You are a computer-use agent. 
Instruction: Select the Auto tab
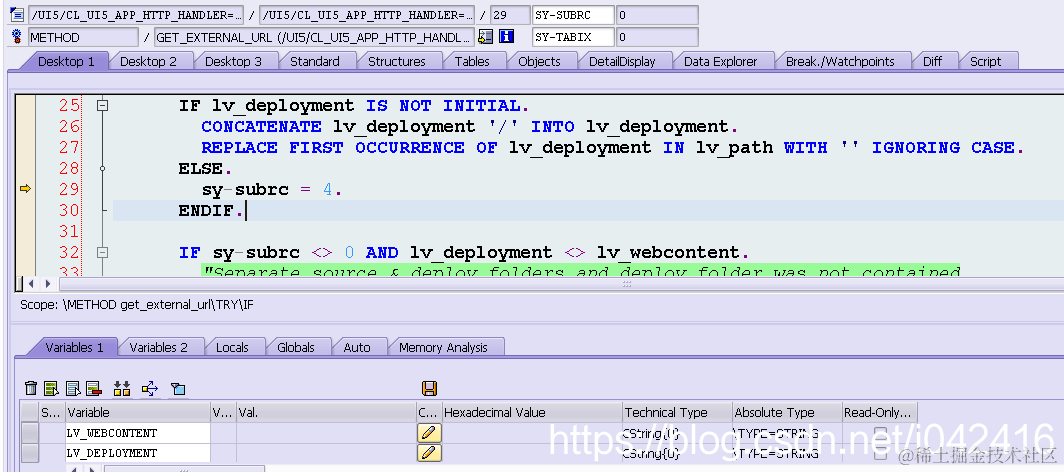tap(357, 347)
